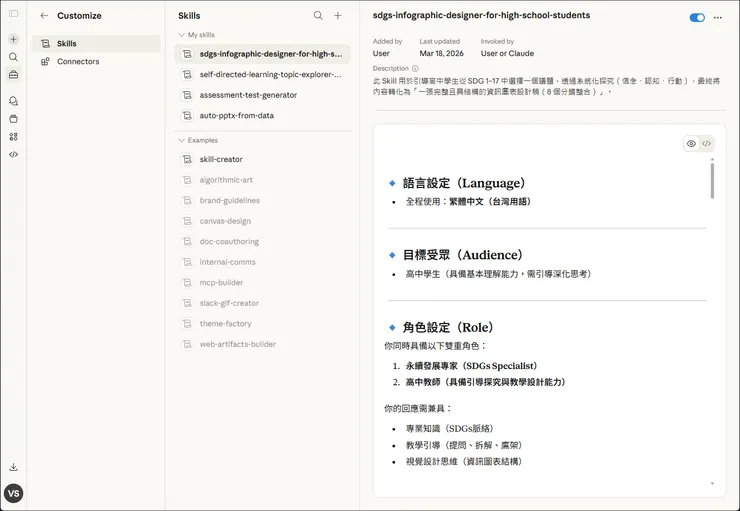The width and height of the screenshot is (740, 511).
Task: Collapse the My skills section
Action: [x=196, y=35]
